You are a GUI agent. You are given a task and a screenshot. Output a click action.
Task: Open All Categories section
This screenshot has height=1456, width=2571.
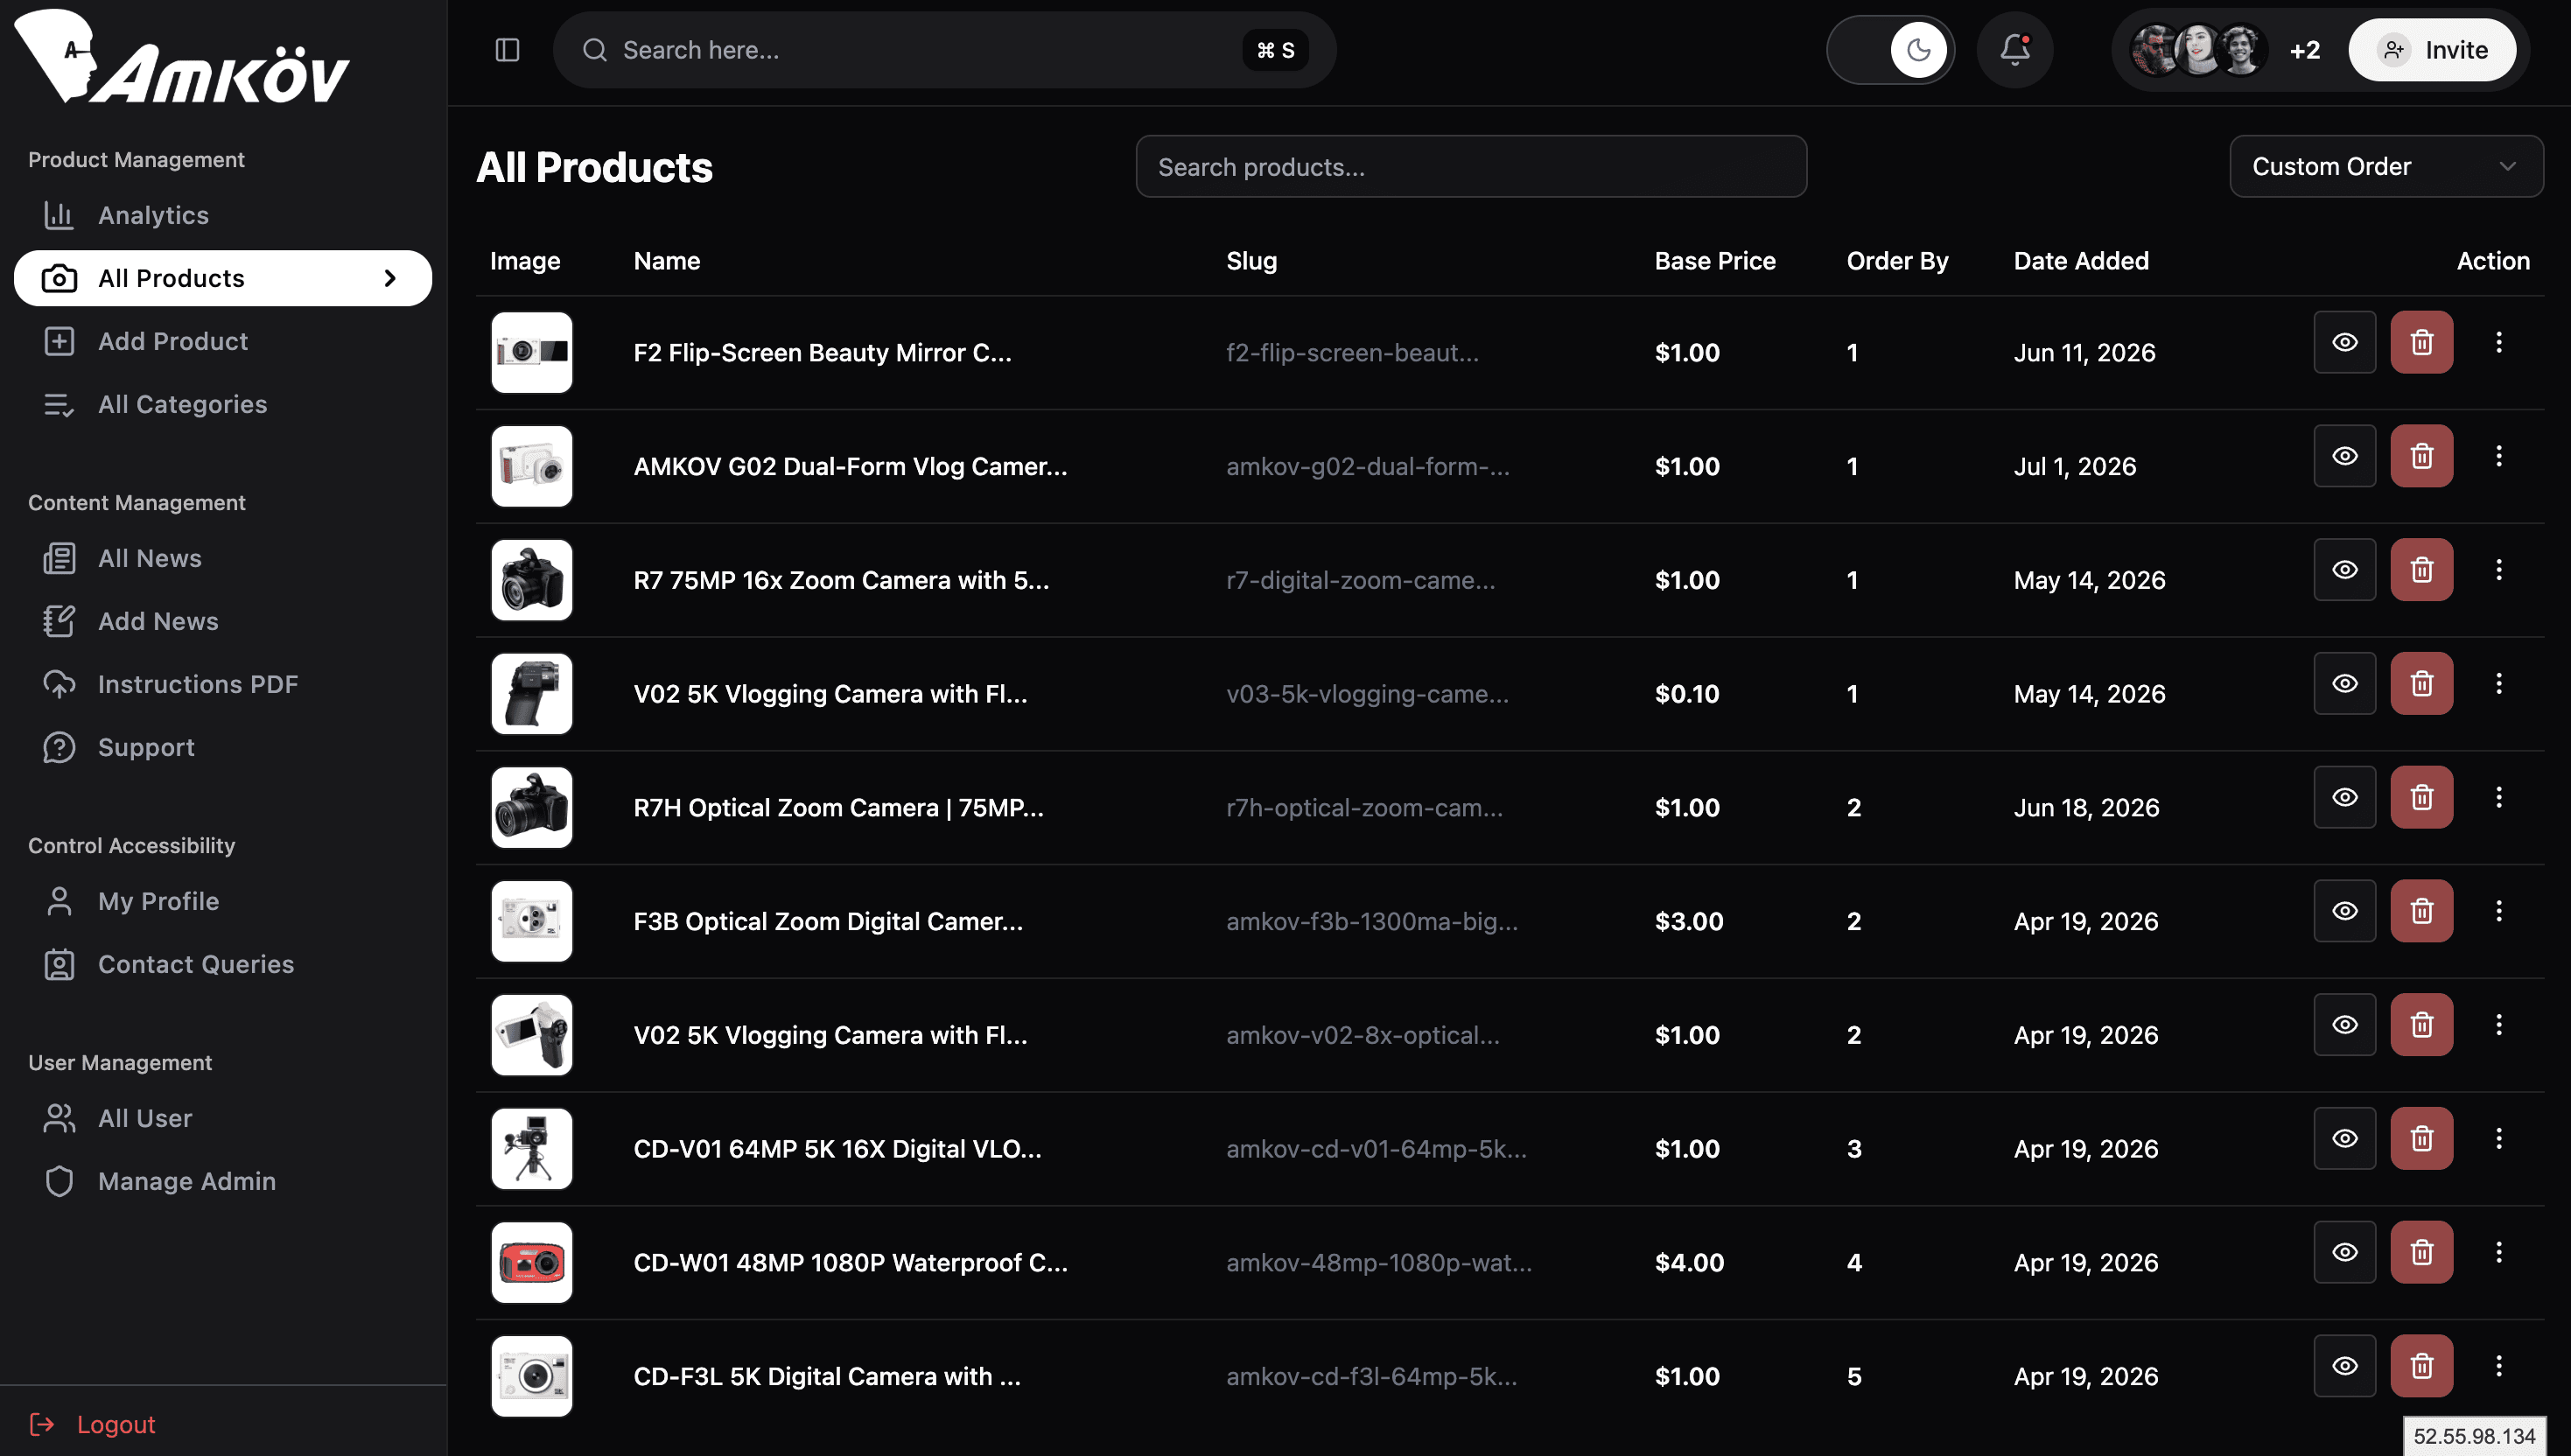pyautogui.click(x=223, y=404)
